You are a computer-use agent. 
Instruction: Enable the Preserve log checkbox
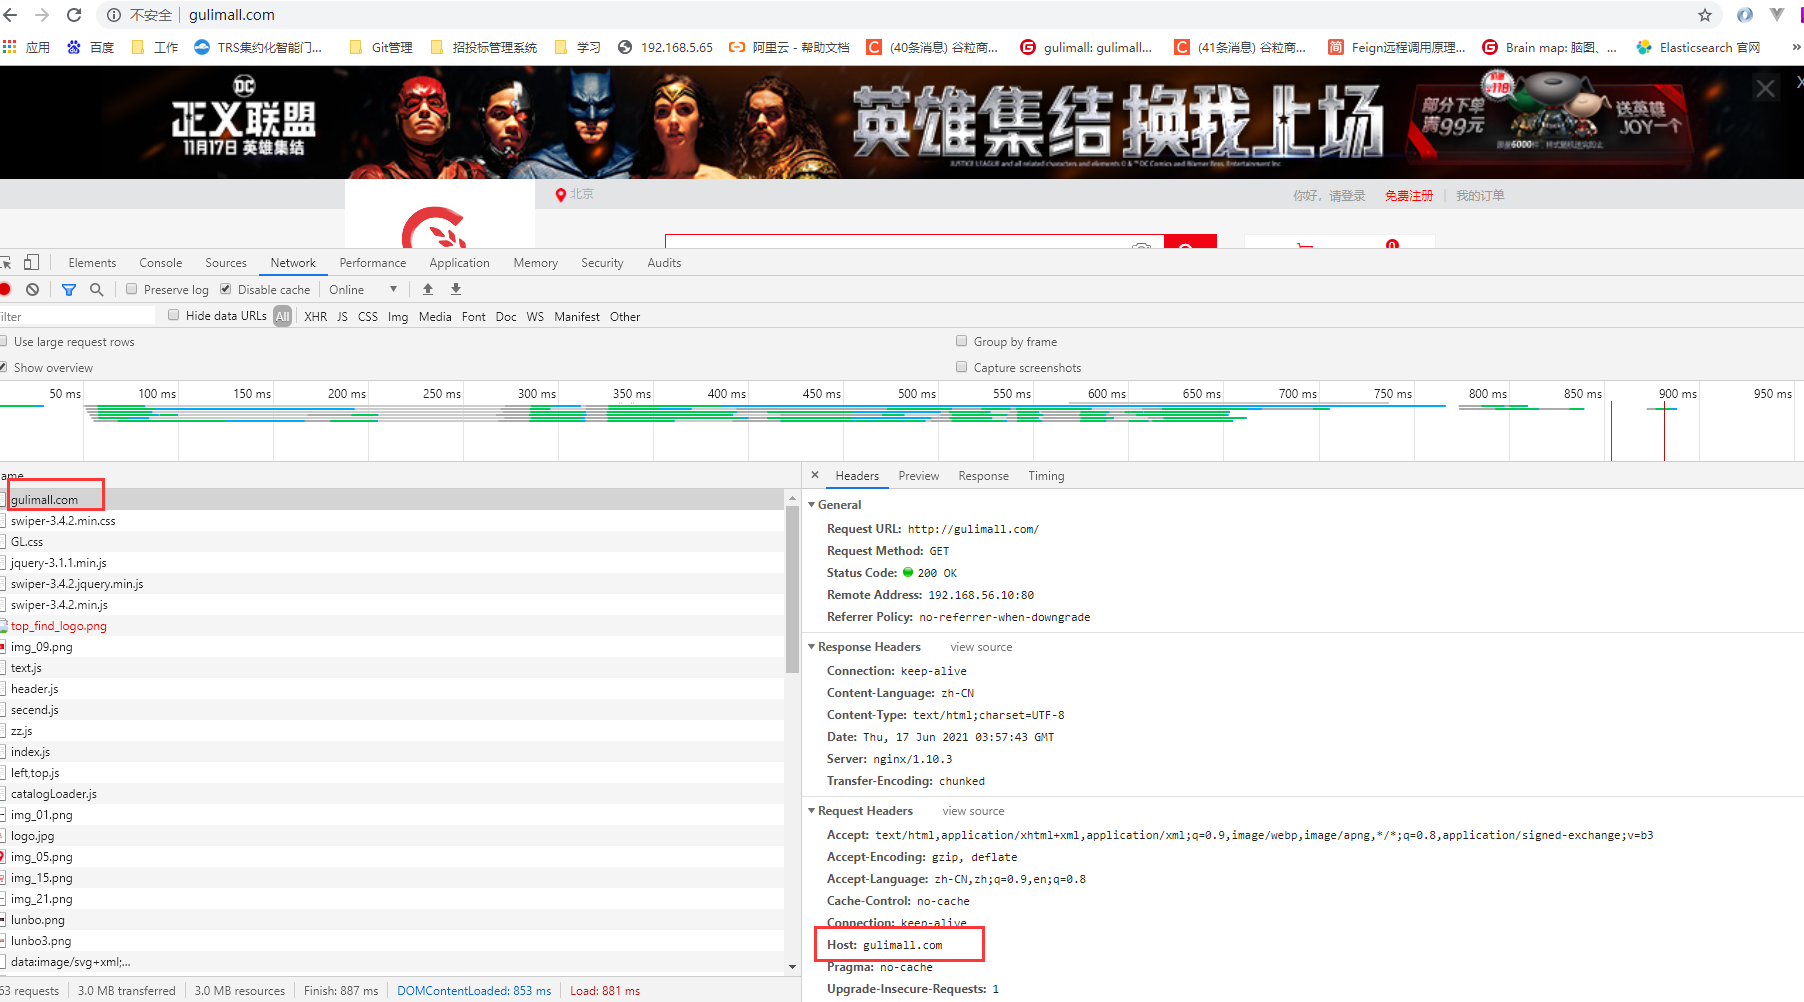pyautogui.click(x=131, y=289)
